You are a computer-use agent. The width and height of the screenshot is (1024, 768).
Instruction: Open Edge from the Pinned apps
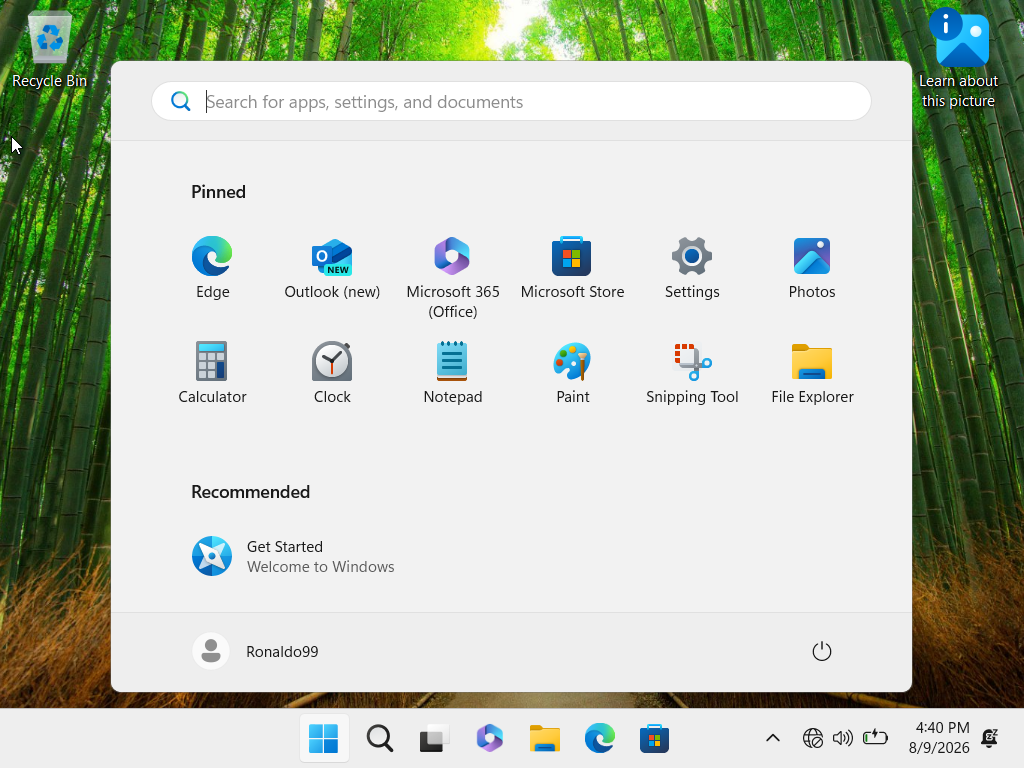tap(212, 268)
